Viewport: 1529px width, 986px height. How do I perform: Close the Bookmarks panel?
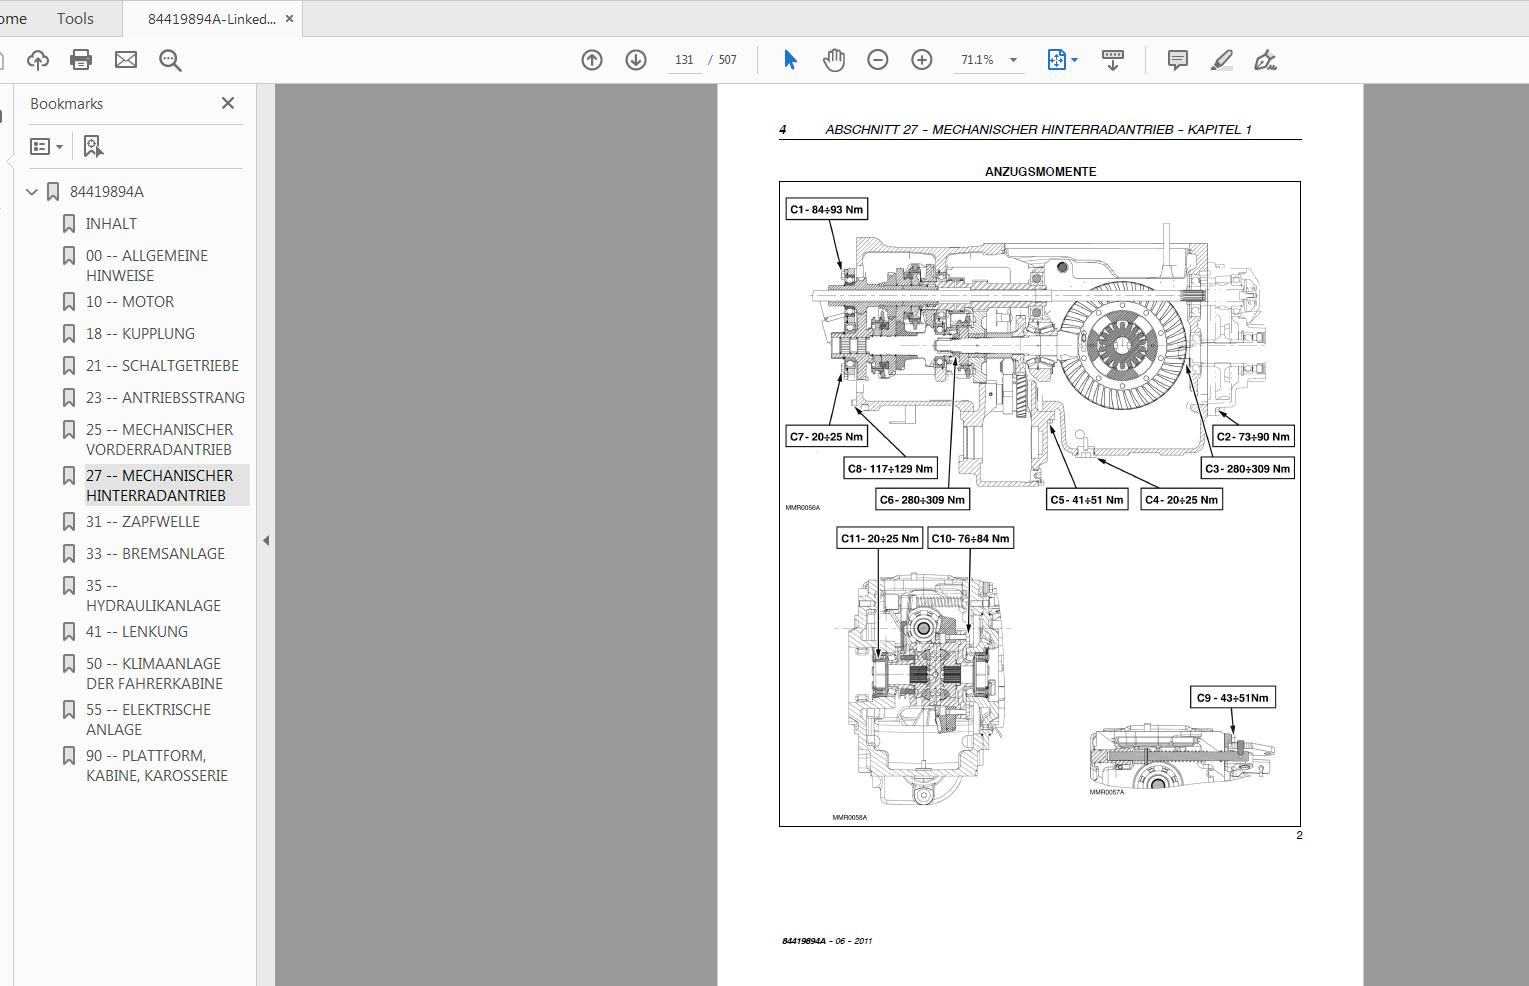[x=227, y=103]
